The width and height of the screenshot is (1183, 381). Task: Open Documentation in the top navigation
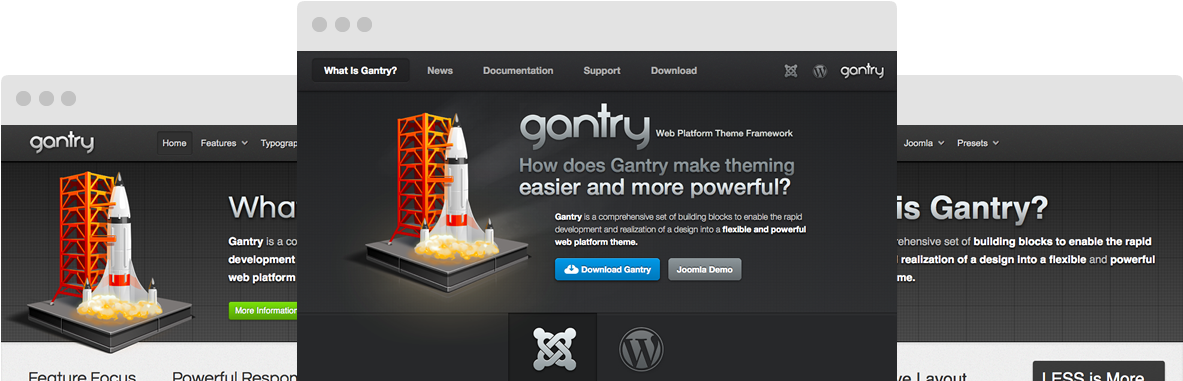pos(518,70)
